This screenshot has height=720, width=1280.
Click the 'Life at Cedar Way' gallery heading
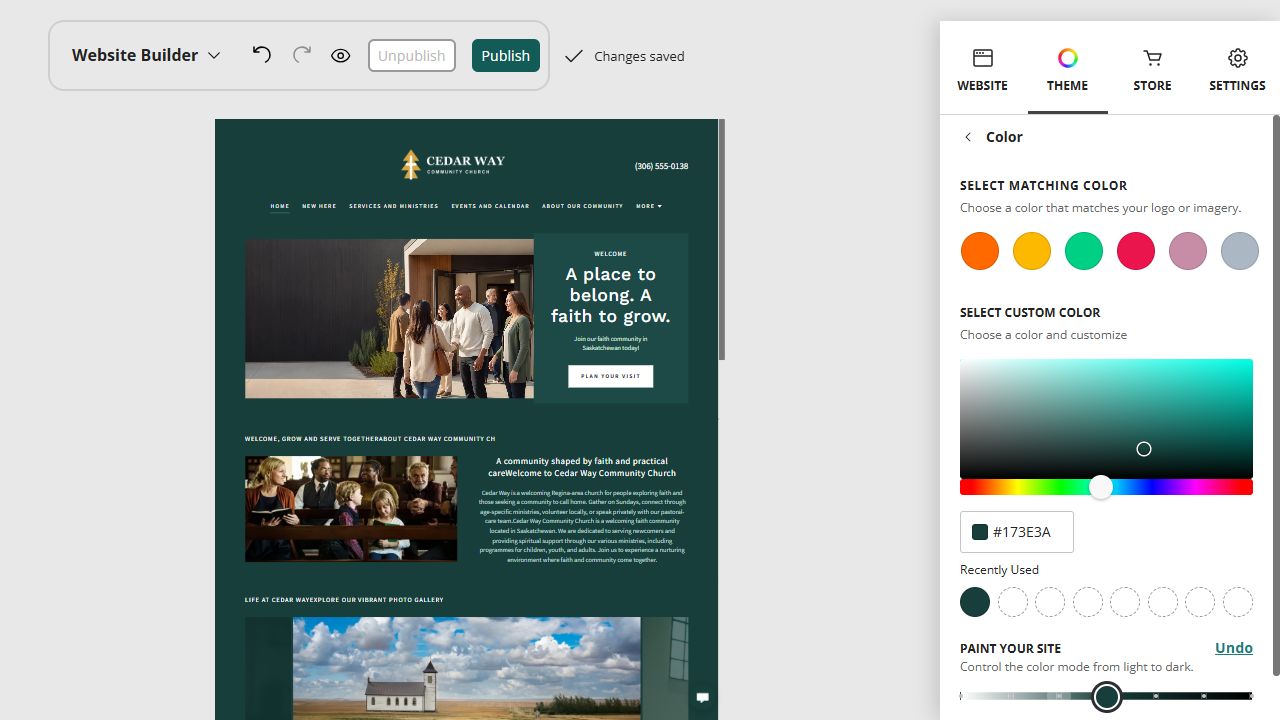point(344,600)
